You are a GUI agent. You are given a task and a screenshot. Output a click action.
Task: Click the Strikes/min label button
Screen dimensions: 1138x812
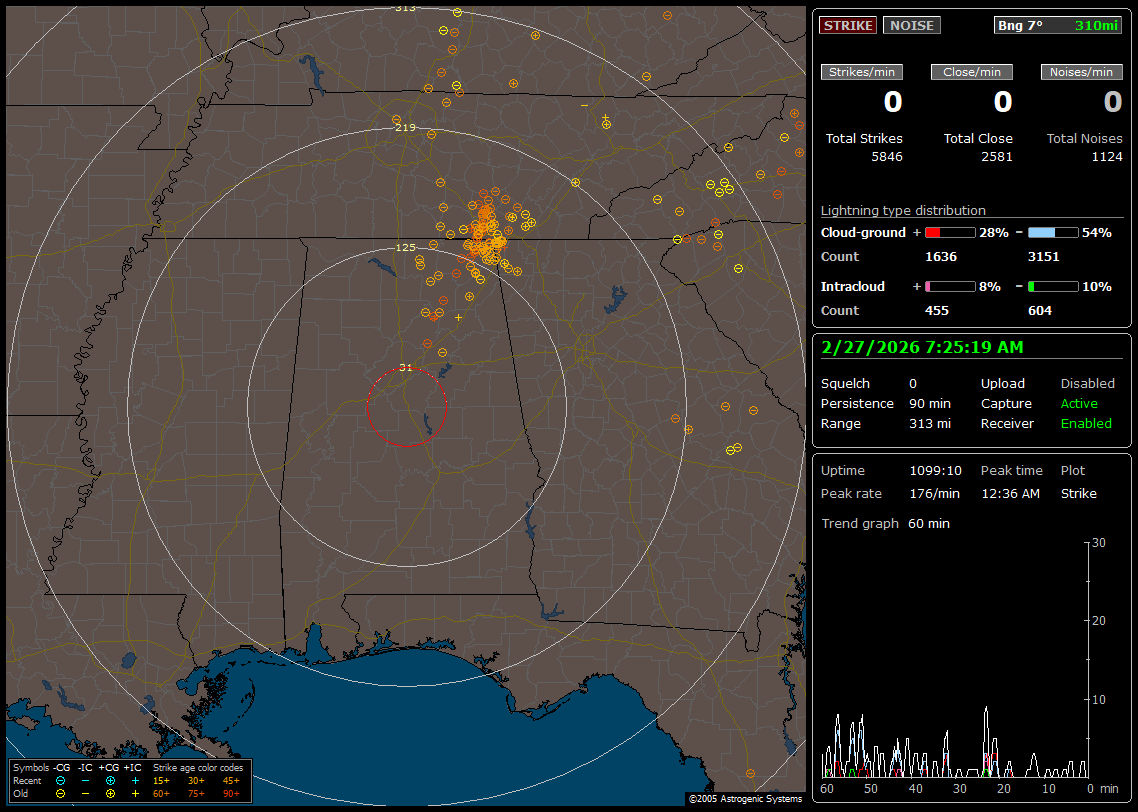862,72
